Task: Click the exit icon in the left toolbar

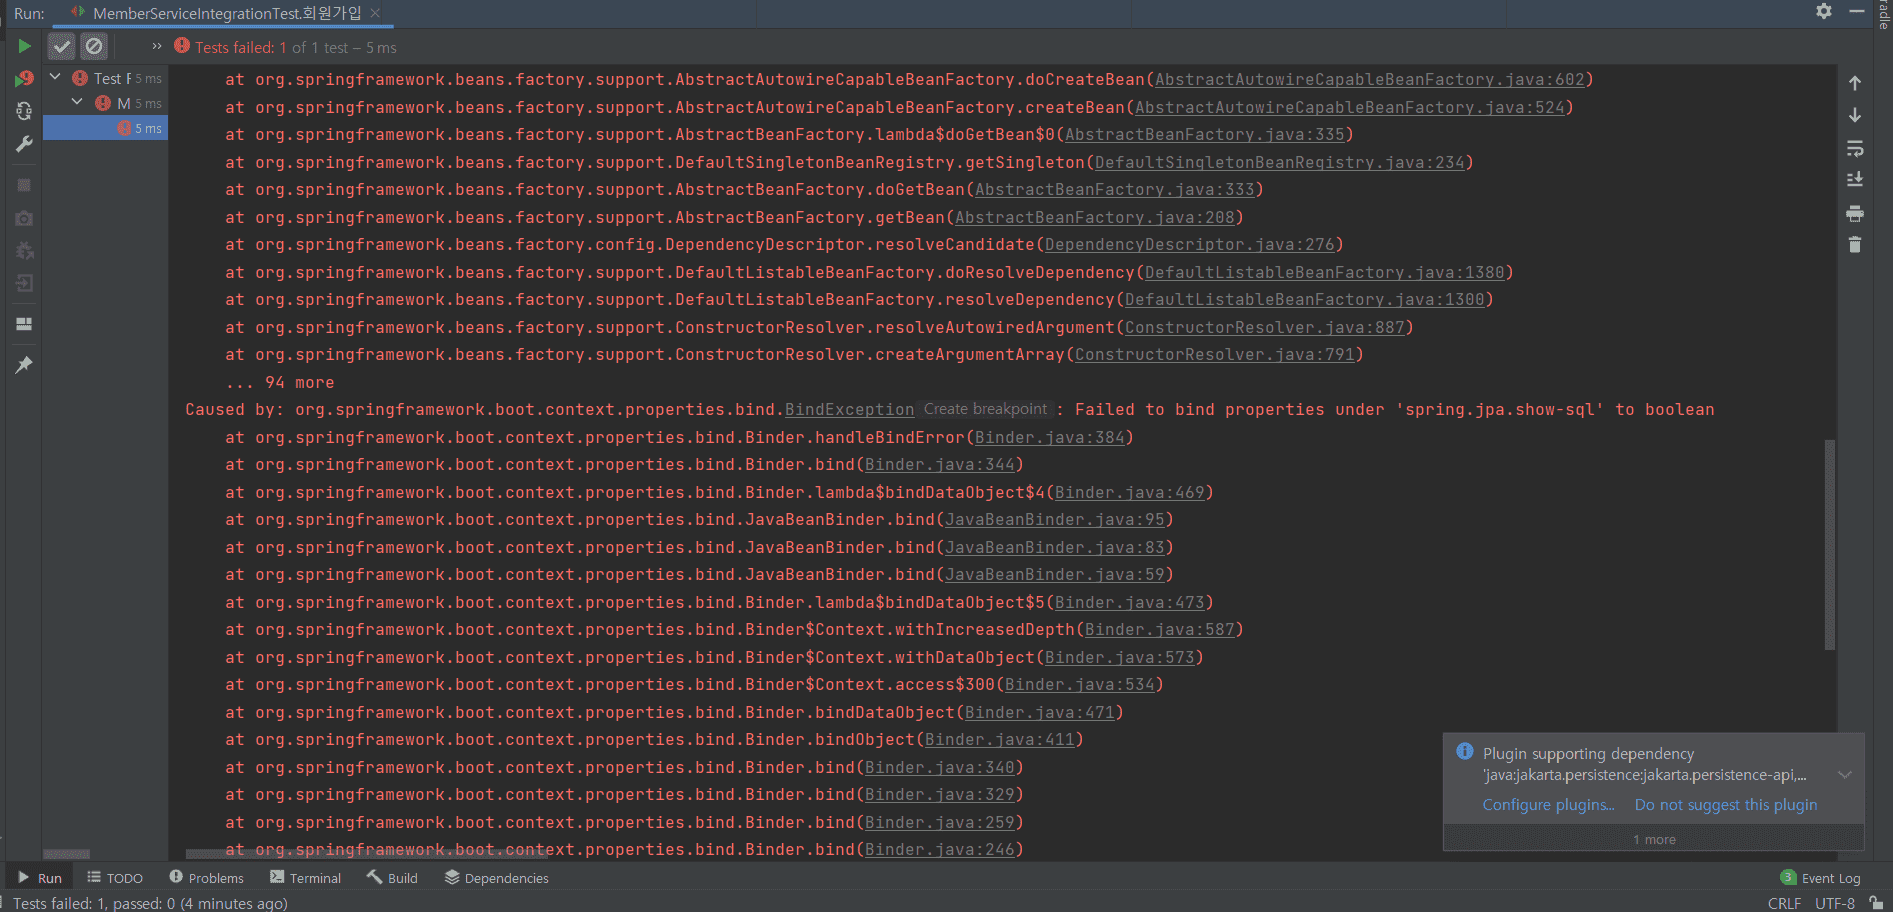Action: click(x=24, y=284)
